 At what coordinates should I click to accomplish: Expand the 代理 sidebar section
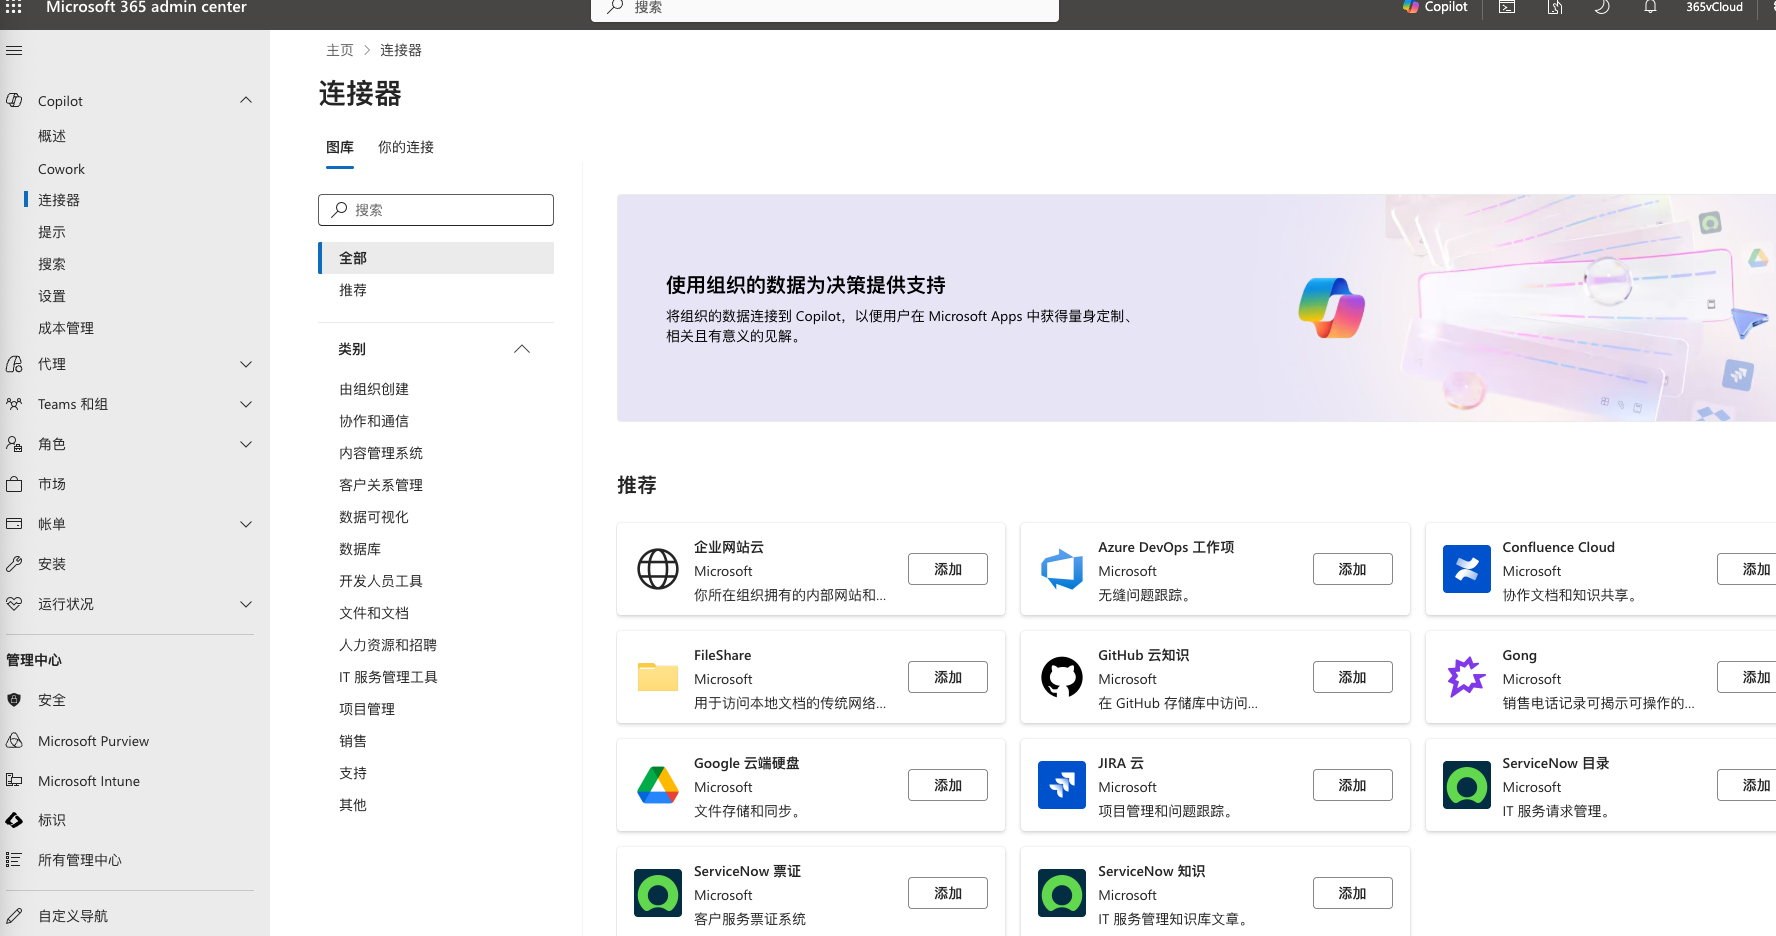click(x=246, y=364)
